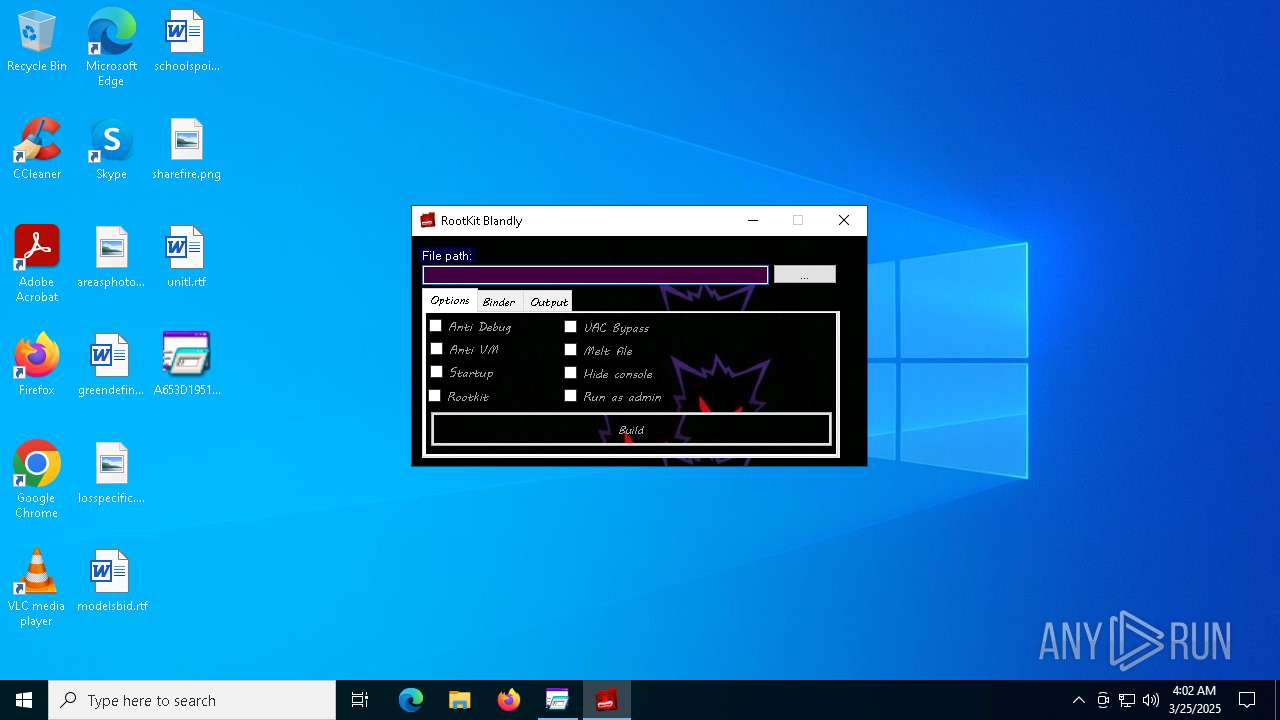1280x720 pixels.
Task: Select the Recycle Bin desktop icon
Action: pos(37,41)
